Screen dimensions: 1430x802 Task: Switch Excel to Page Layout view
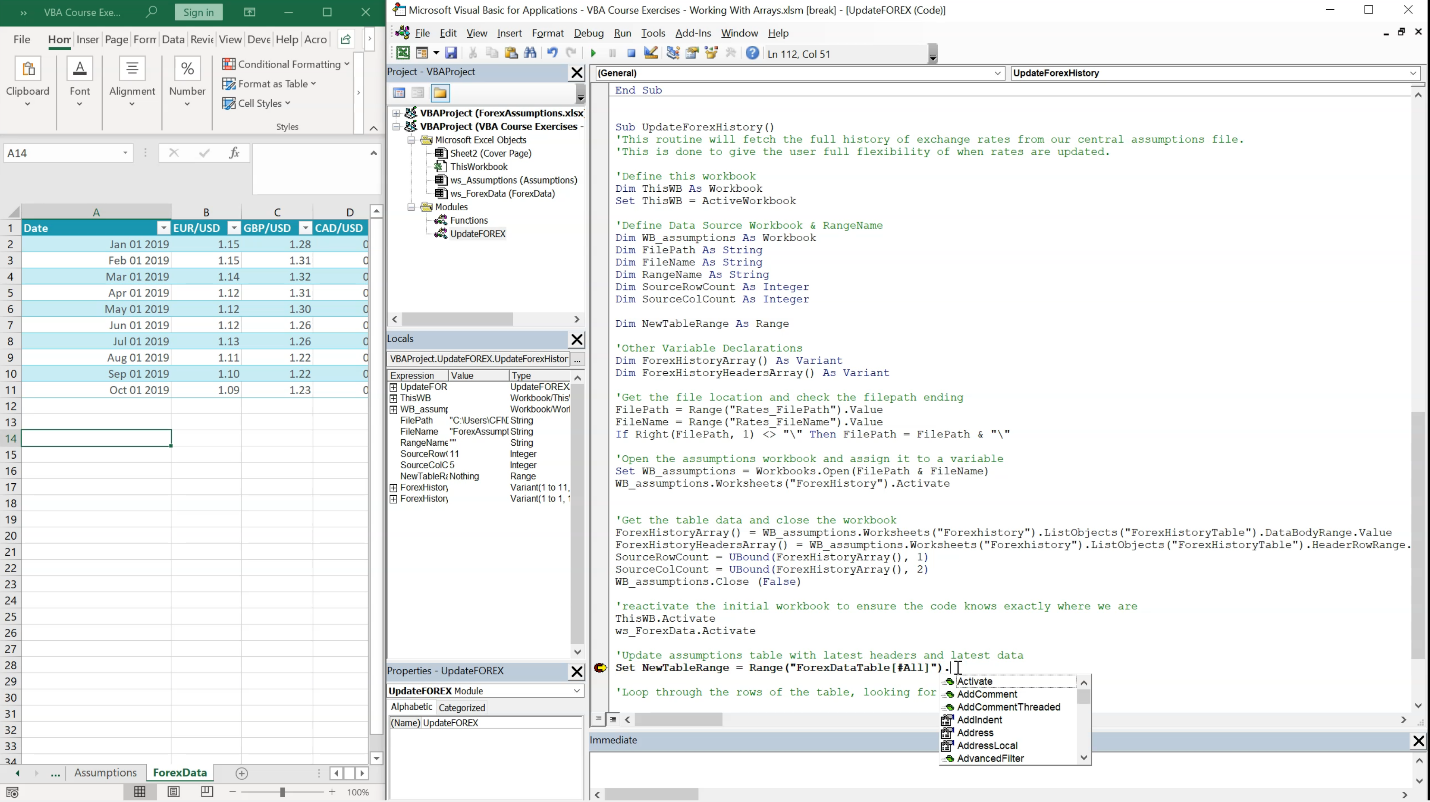[174, 791]
